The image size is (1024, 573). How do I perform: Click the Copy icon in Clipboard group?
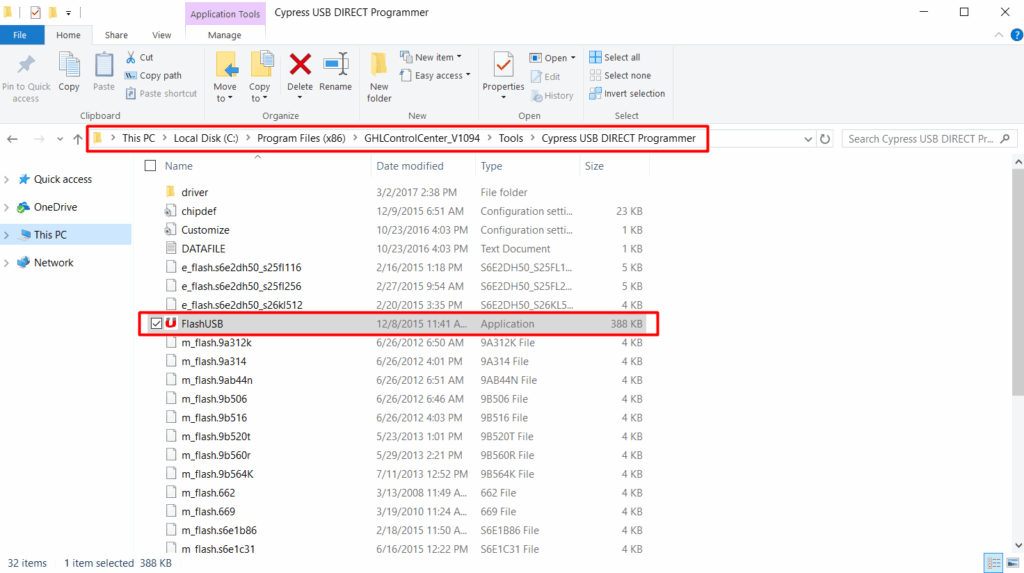pyautogui.click(x=69, y=65)
